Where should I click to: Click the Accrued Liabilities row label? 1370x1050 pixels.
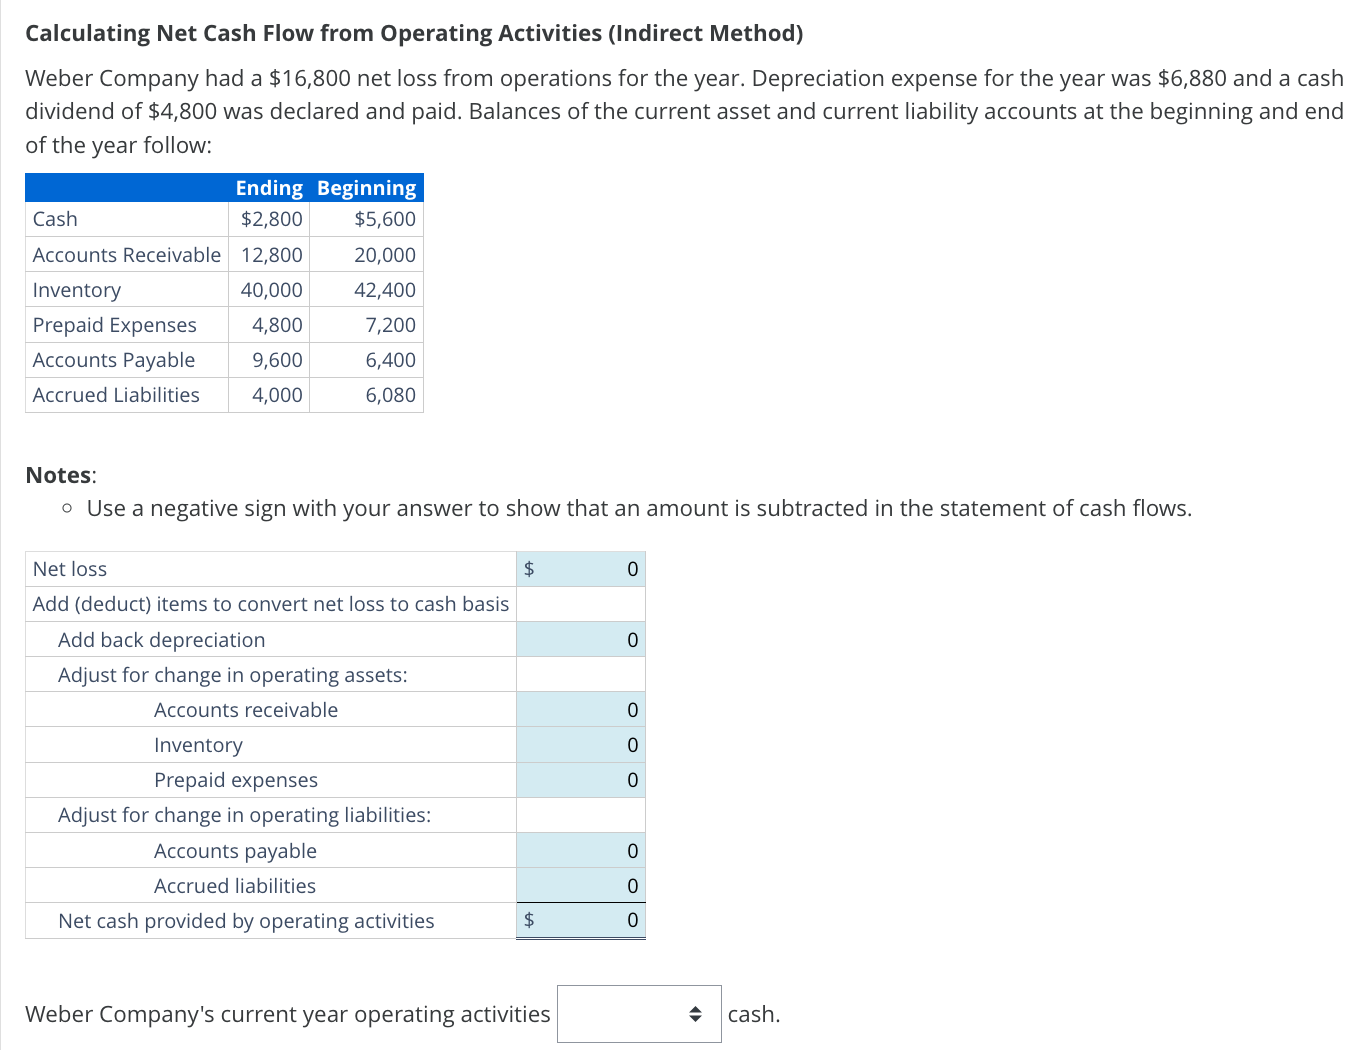pos(116,394)
